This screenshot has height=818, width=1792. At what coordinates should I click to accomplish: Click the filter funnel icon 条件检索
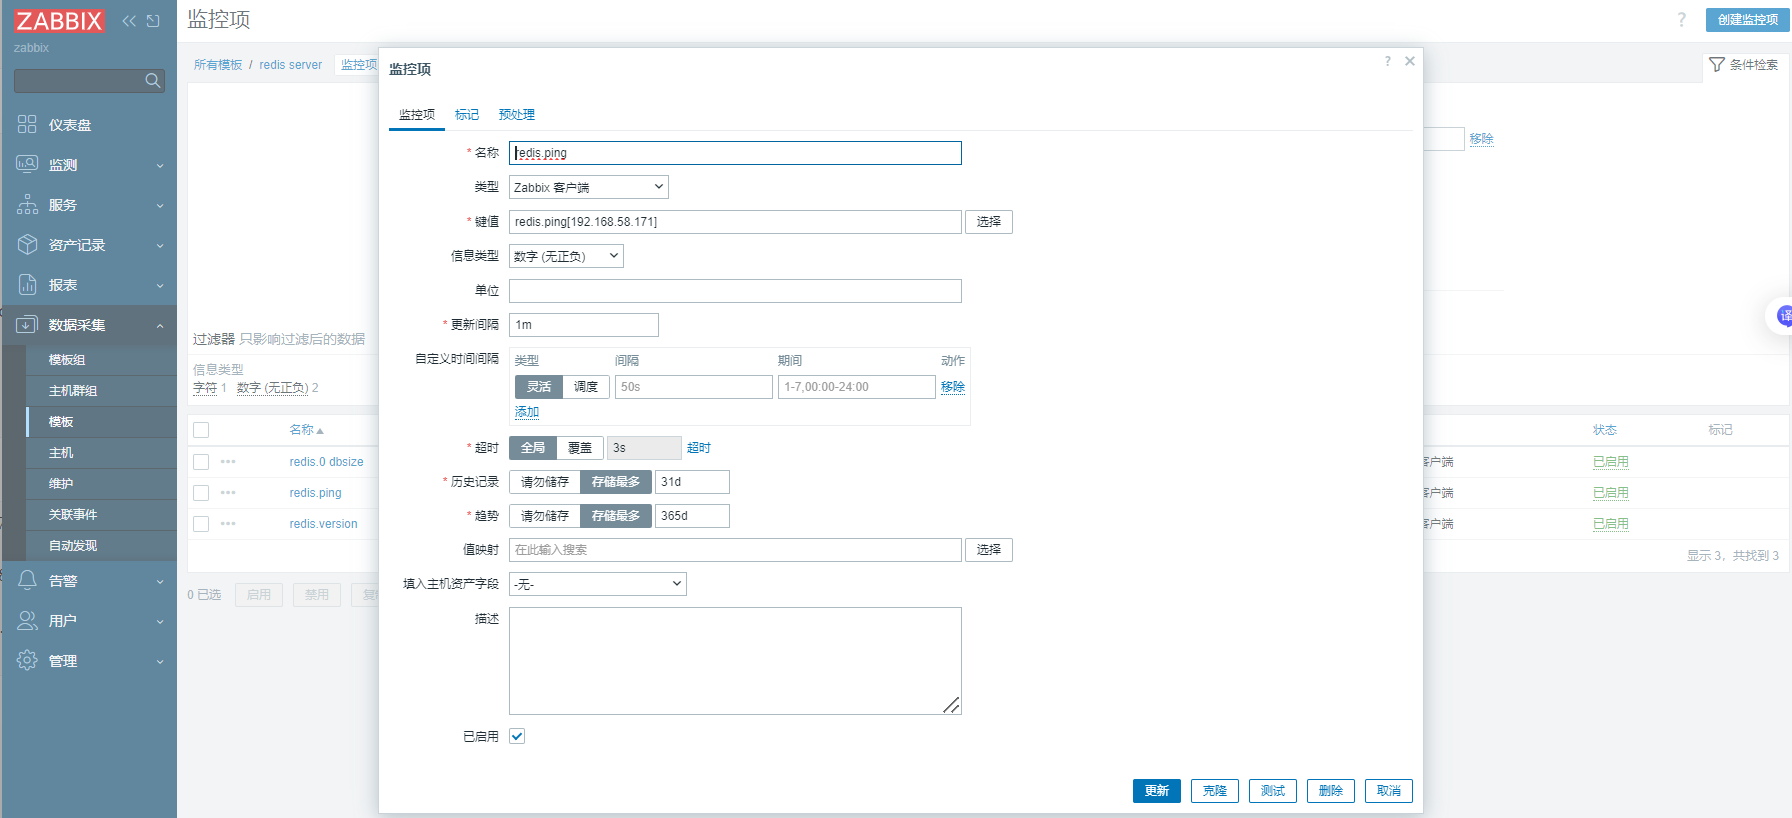tap(1717, 65)
